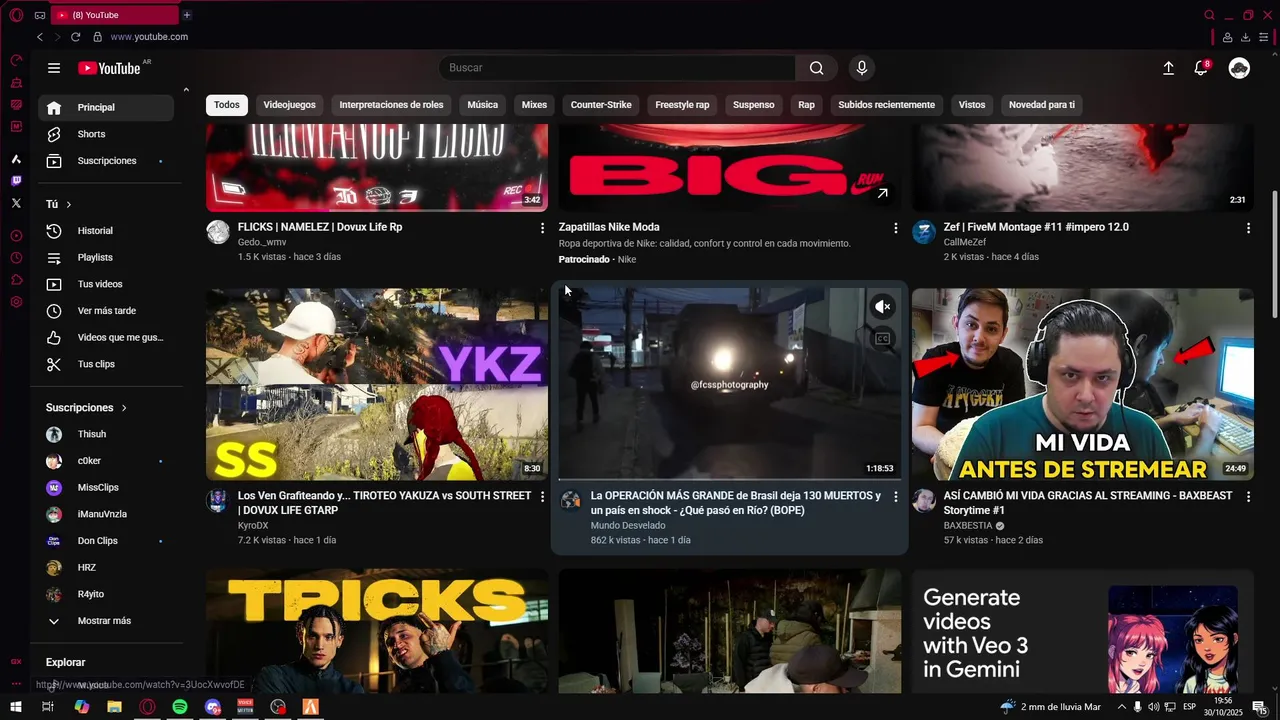Open the Mundo Desvelado channel link
1280x720 pixels.
628,526
